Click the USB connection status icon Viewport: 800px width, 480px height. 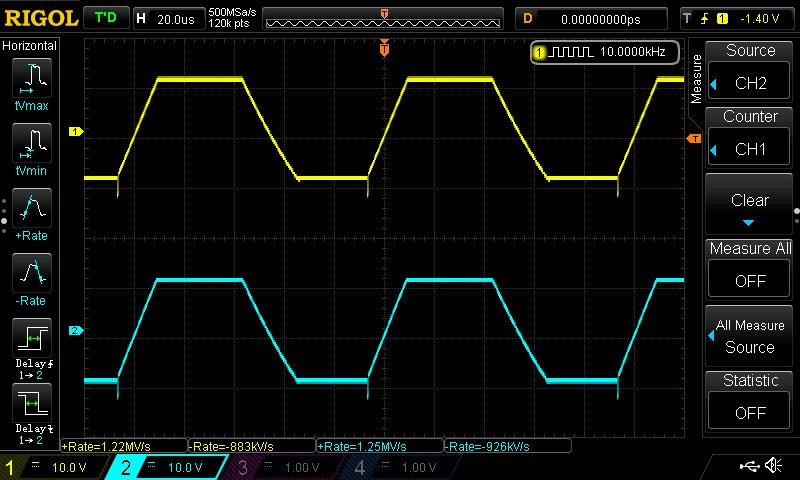point(749,466)
